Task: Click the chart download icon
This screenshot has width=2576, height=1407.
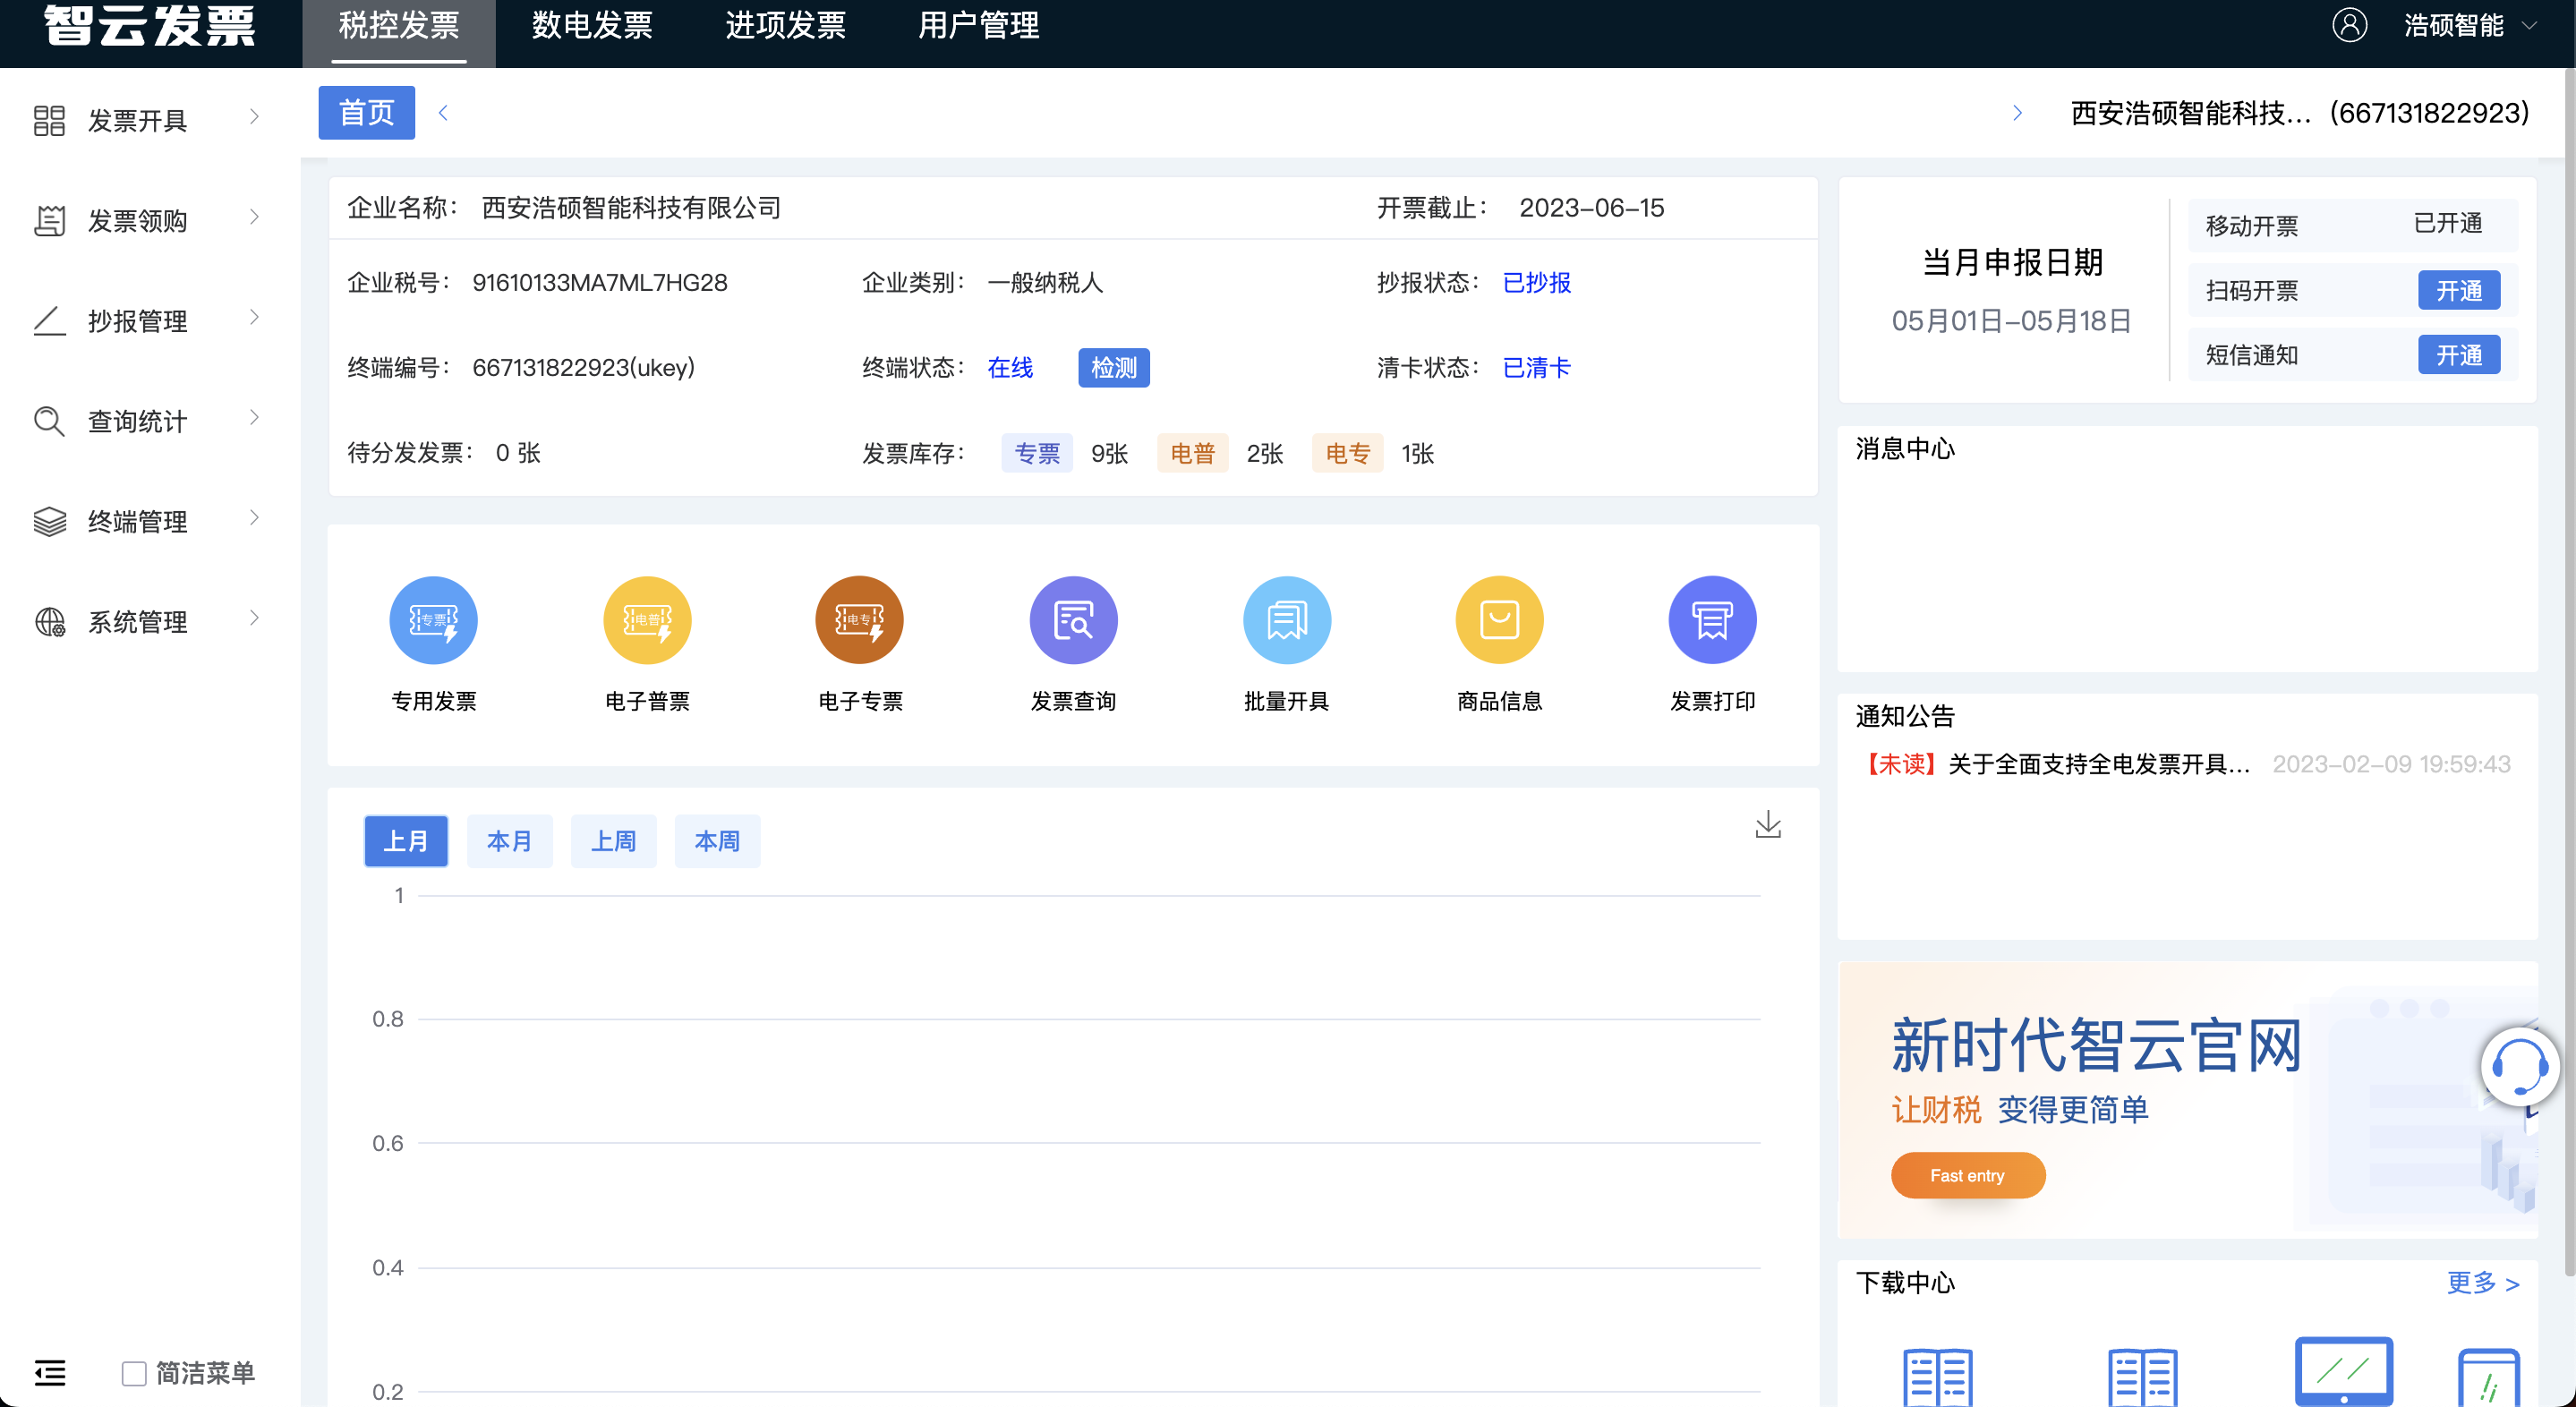Action: [1768, 824]
